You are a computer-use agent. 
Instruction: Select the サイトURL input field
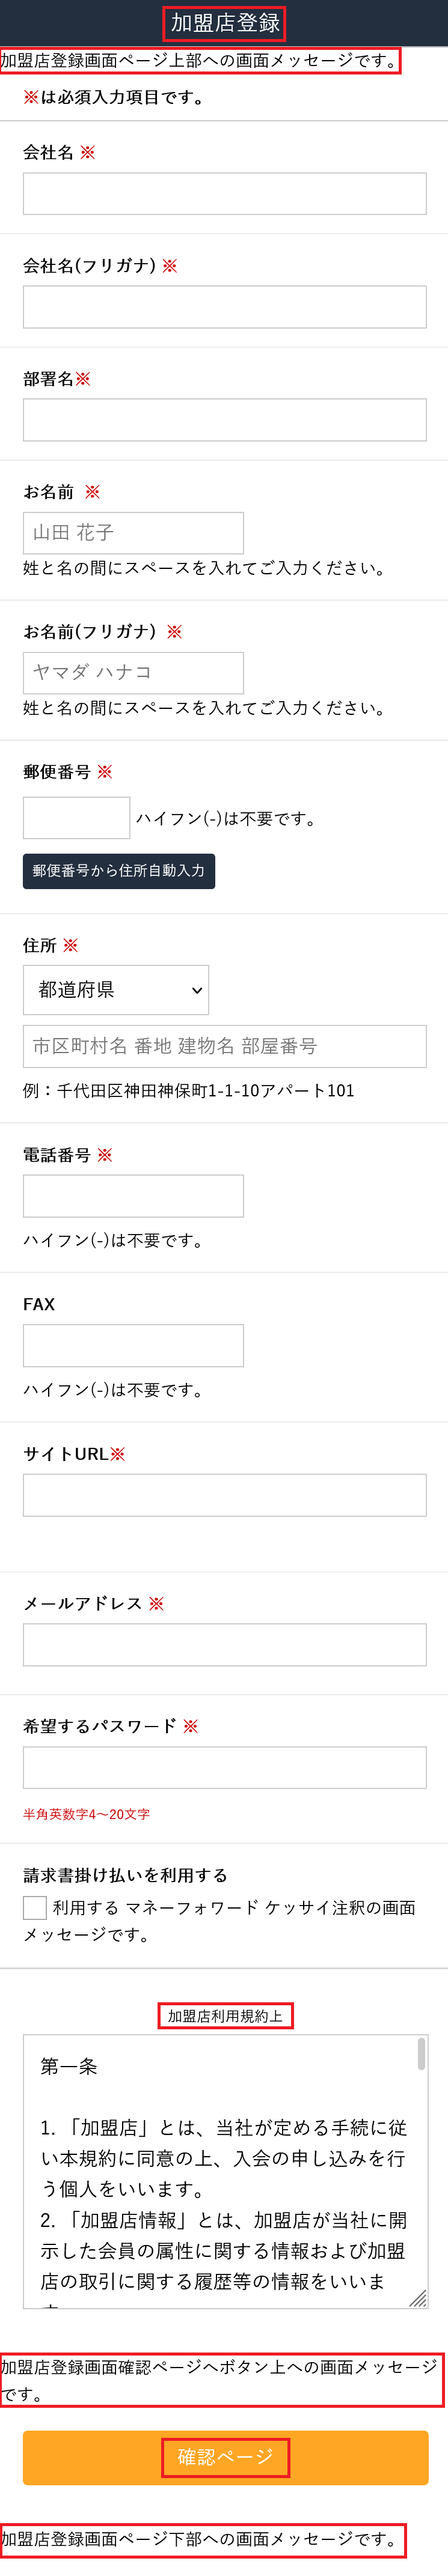[x=224, y=1495]
